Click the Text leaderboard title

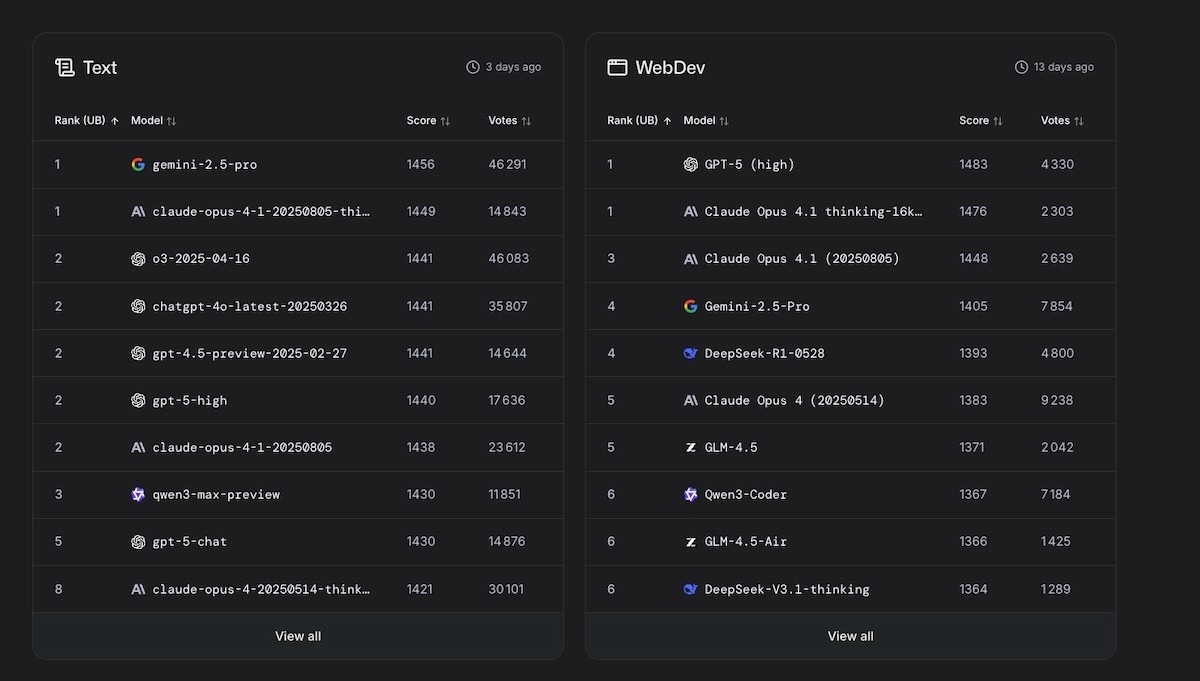pos(100,67)
